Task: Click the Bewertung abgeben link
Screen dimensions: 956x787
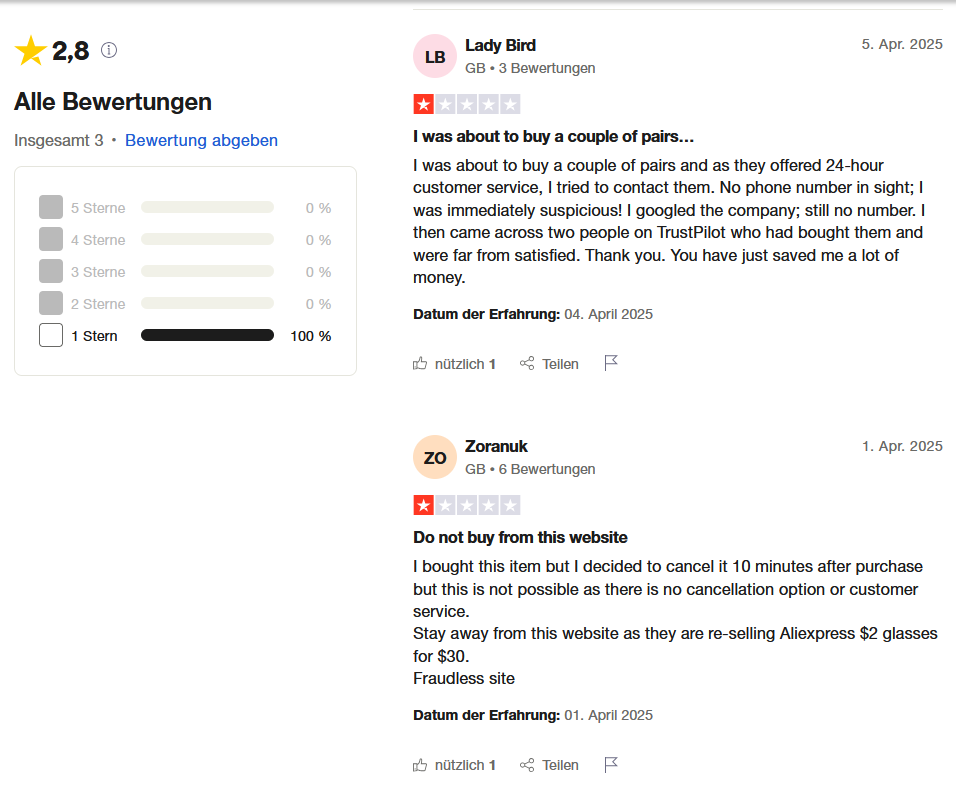Action: pos(201,140)
